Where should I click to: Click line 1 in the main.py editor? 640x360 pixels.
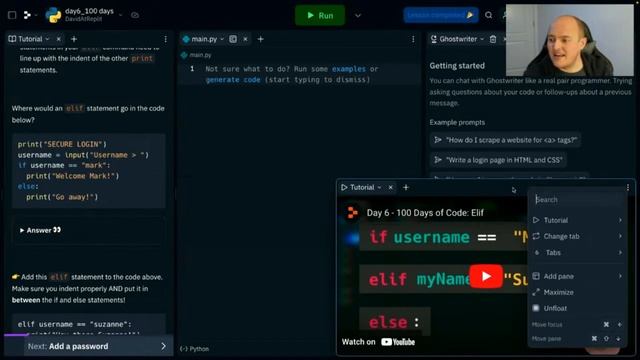tap(299, 74)
